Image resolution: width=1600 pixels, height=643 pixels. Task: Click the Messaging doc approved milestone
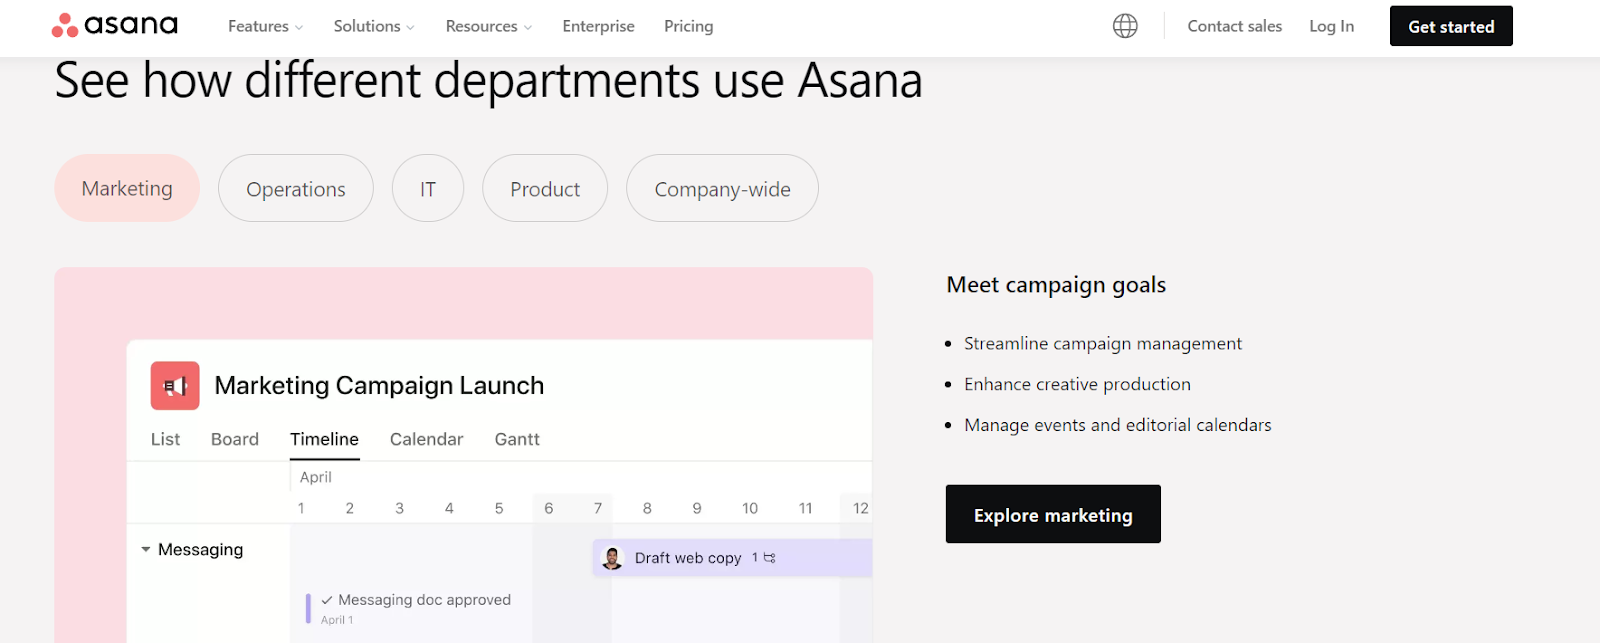[x=410, y=608]
